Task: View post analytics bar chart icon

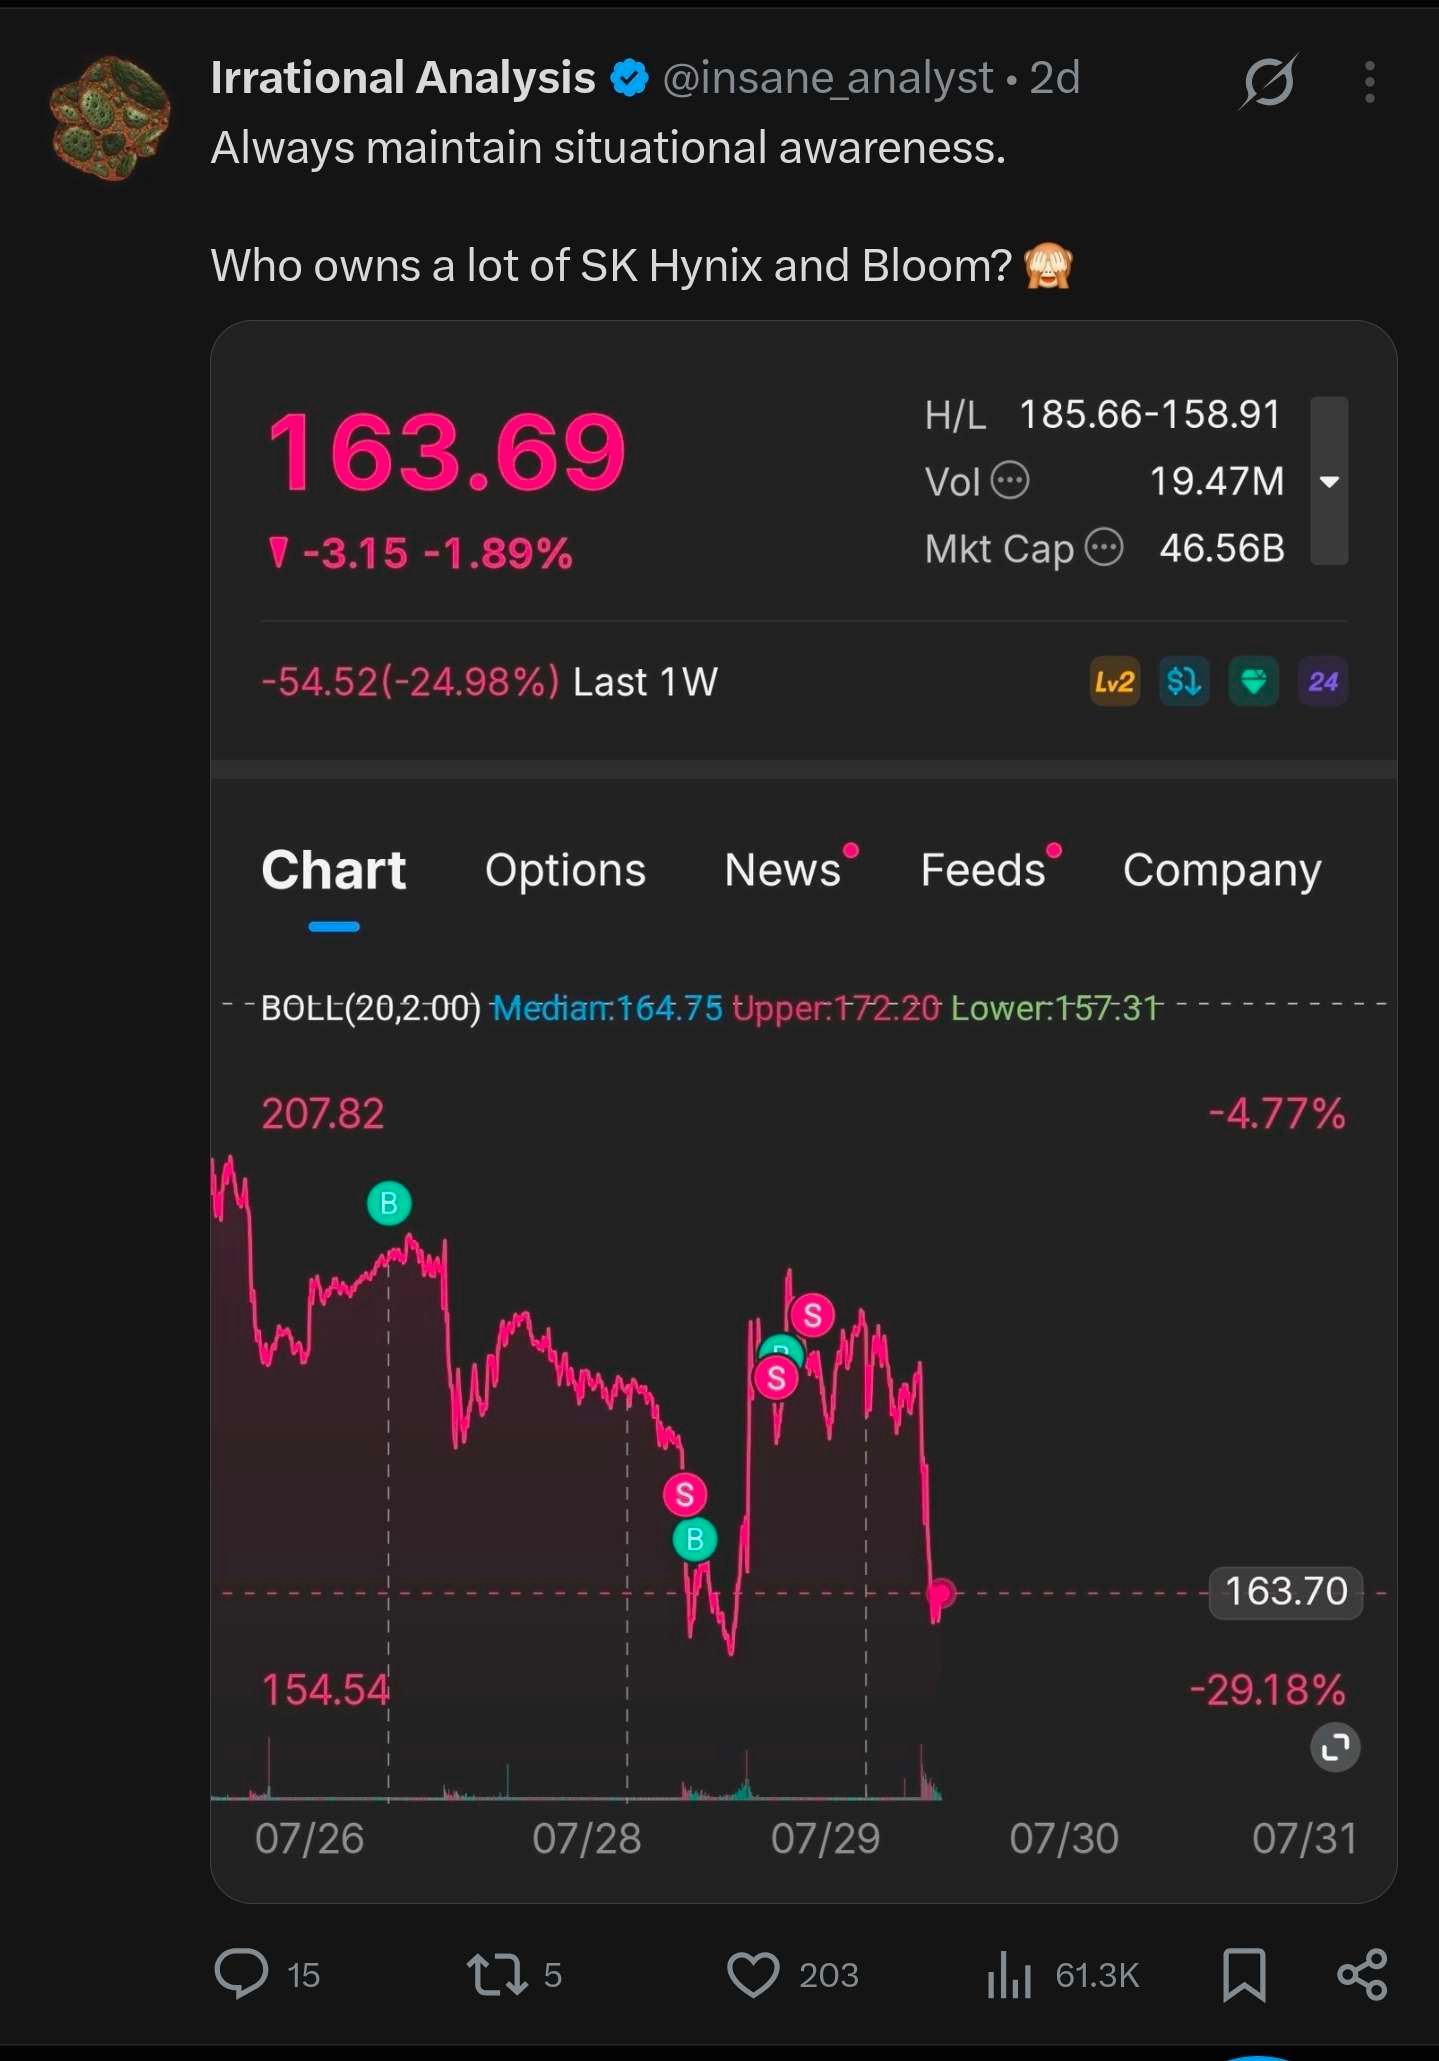Action: coord(1009,1975)
